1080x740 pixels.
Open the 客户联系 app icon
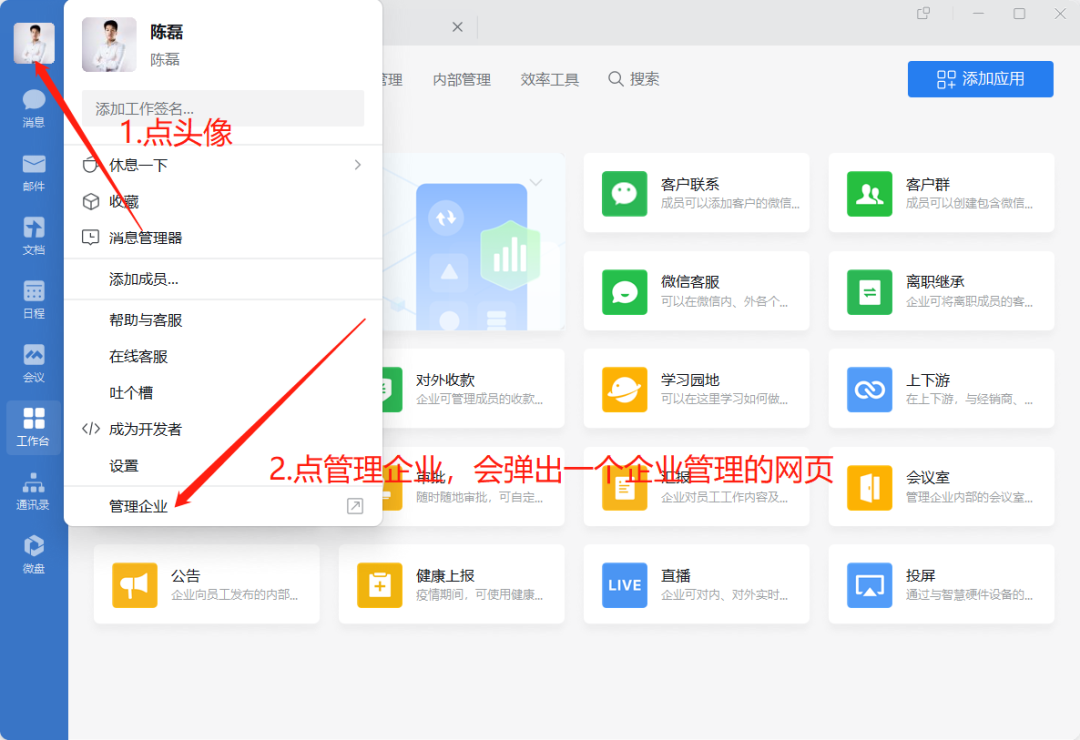pyautogui.click(x=624, y=194)
